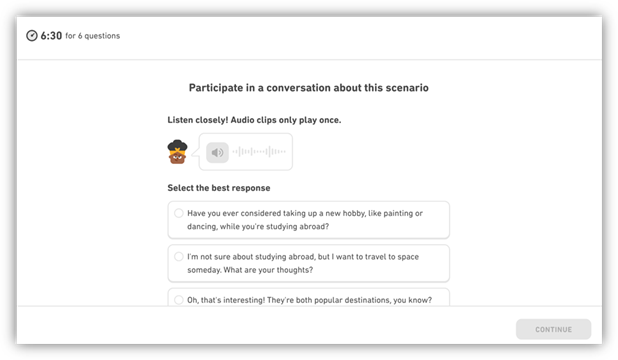Click the Continue button
This screenshot has width=618, height=360.
pos(553,329)
